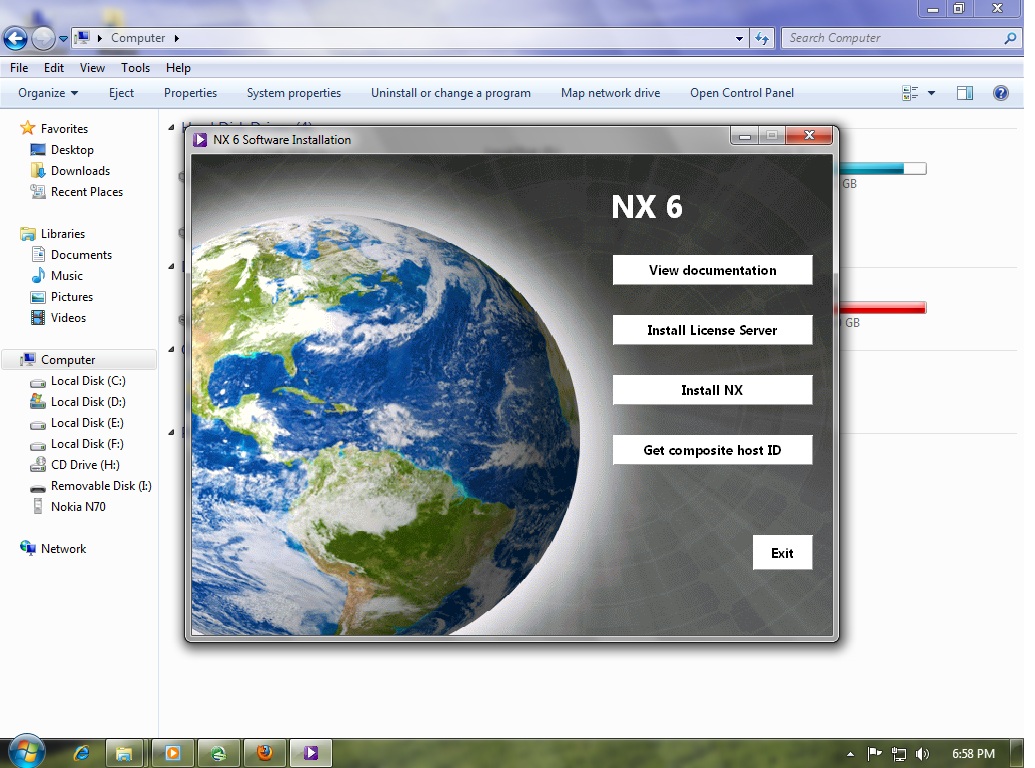Click the Install NX button
The image size is (1035, 768).
(x=712, y=390)
